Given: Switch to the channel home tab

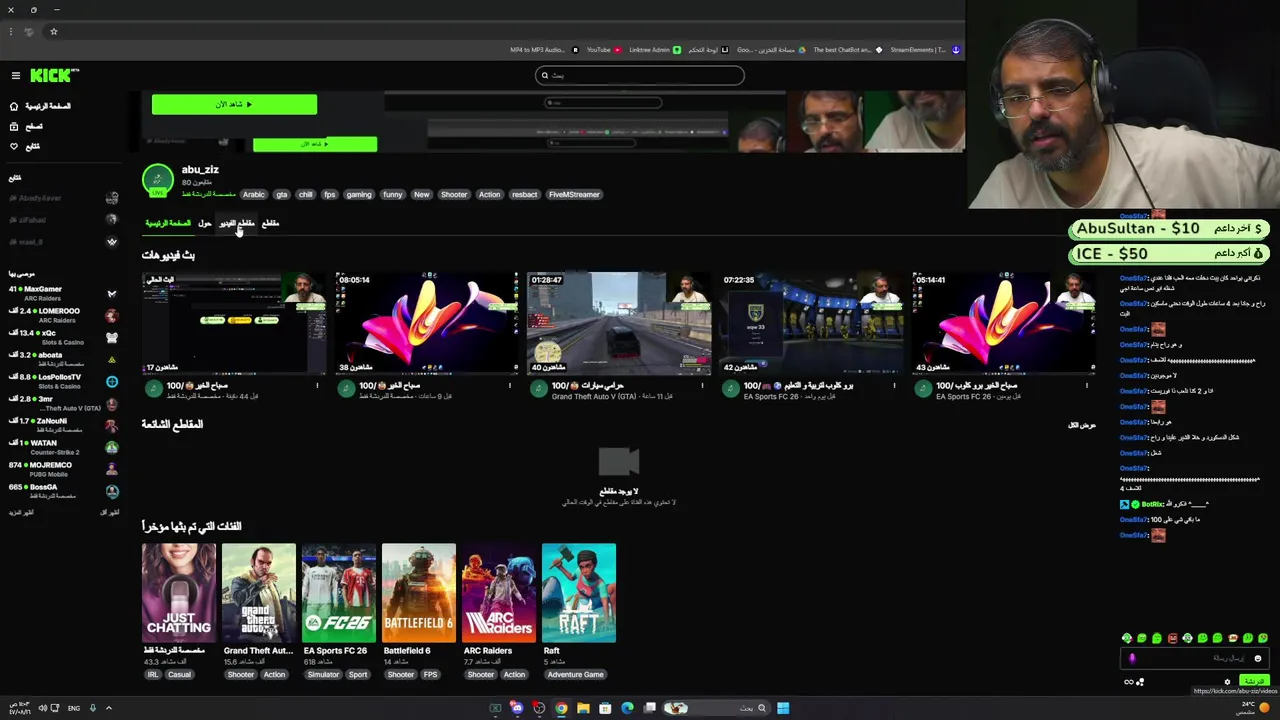Looking at the screenshot, I should click(x=168, y=223).
